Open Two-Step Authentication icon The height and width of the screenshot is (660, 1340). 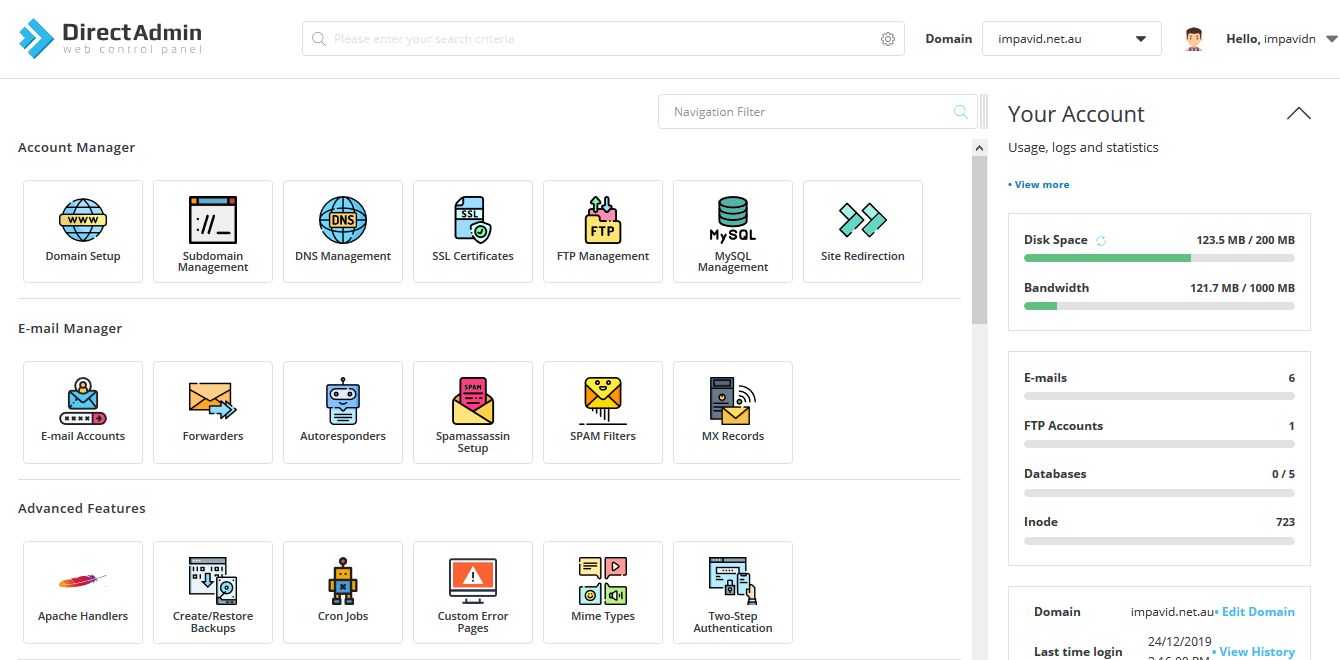pyautogui.click(x=733, y=582)
